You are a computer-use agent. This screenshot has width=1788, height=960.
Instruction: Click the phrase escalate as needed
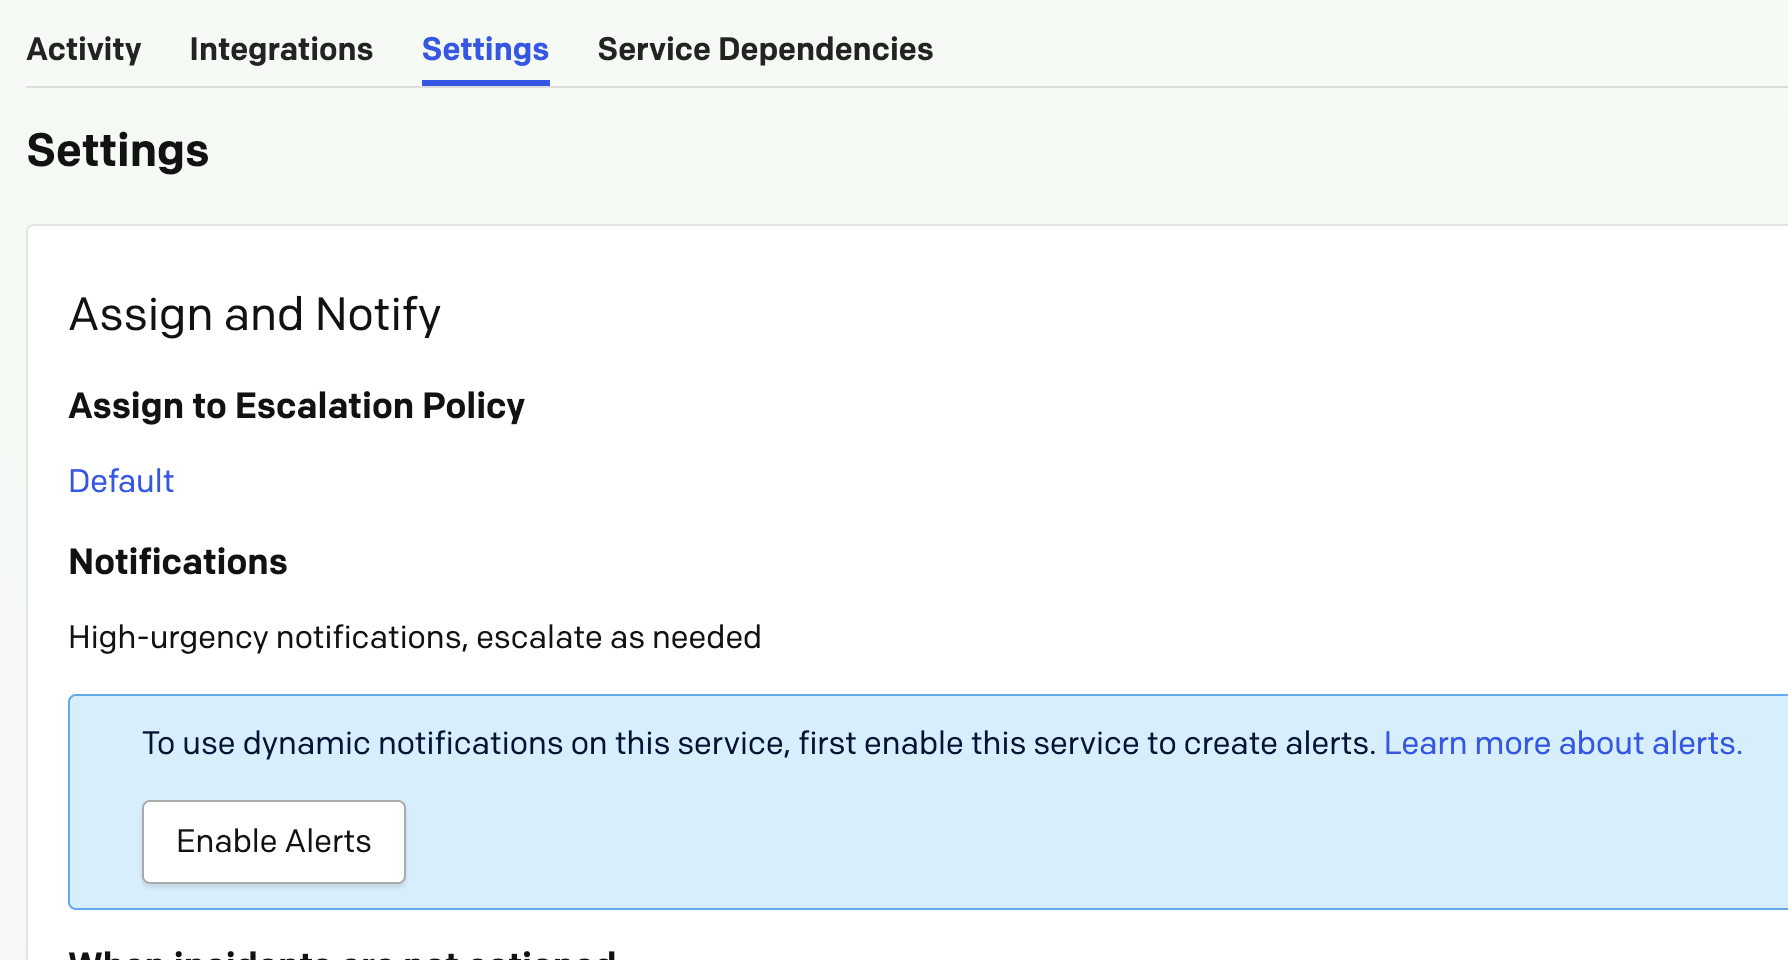619,637
